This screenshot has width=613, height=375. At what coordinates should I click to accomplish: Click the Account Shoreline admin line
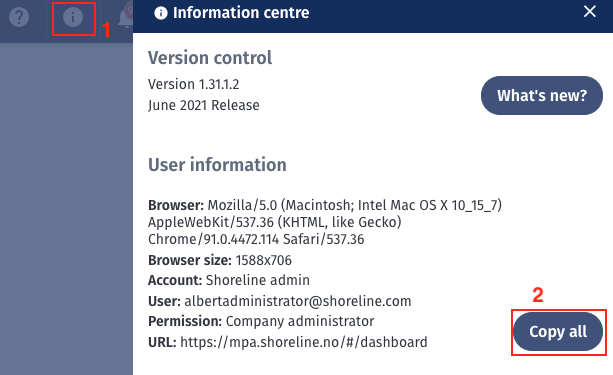[229, 280]
